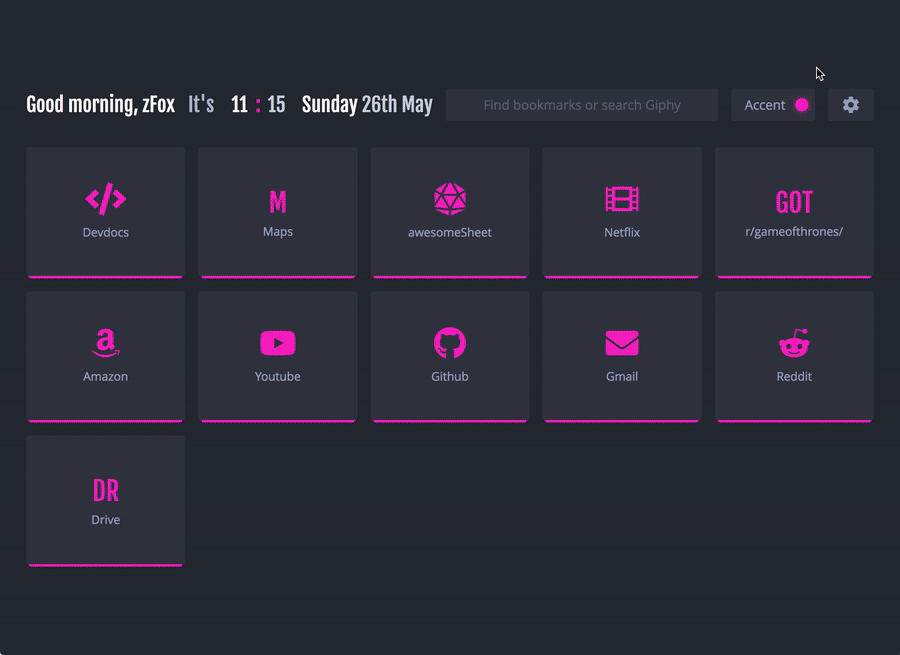Click the bookmarks search field
Image resolution: width=900 pixels, height=655 pixels.
pyautogui.click(x=582, y=104)
